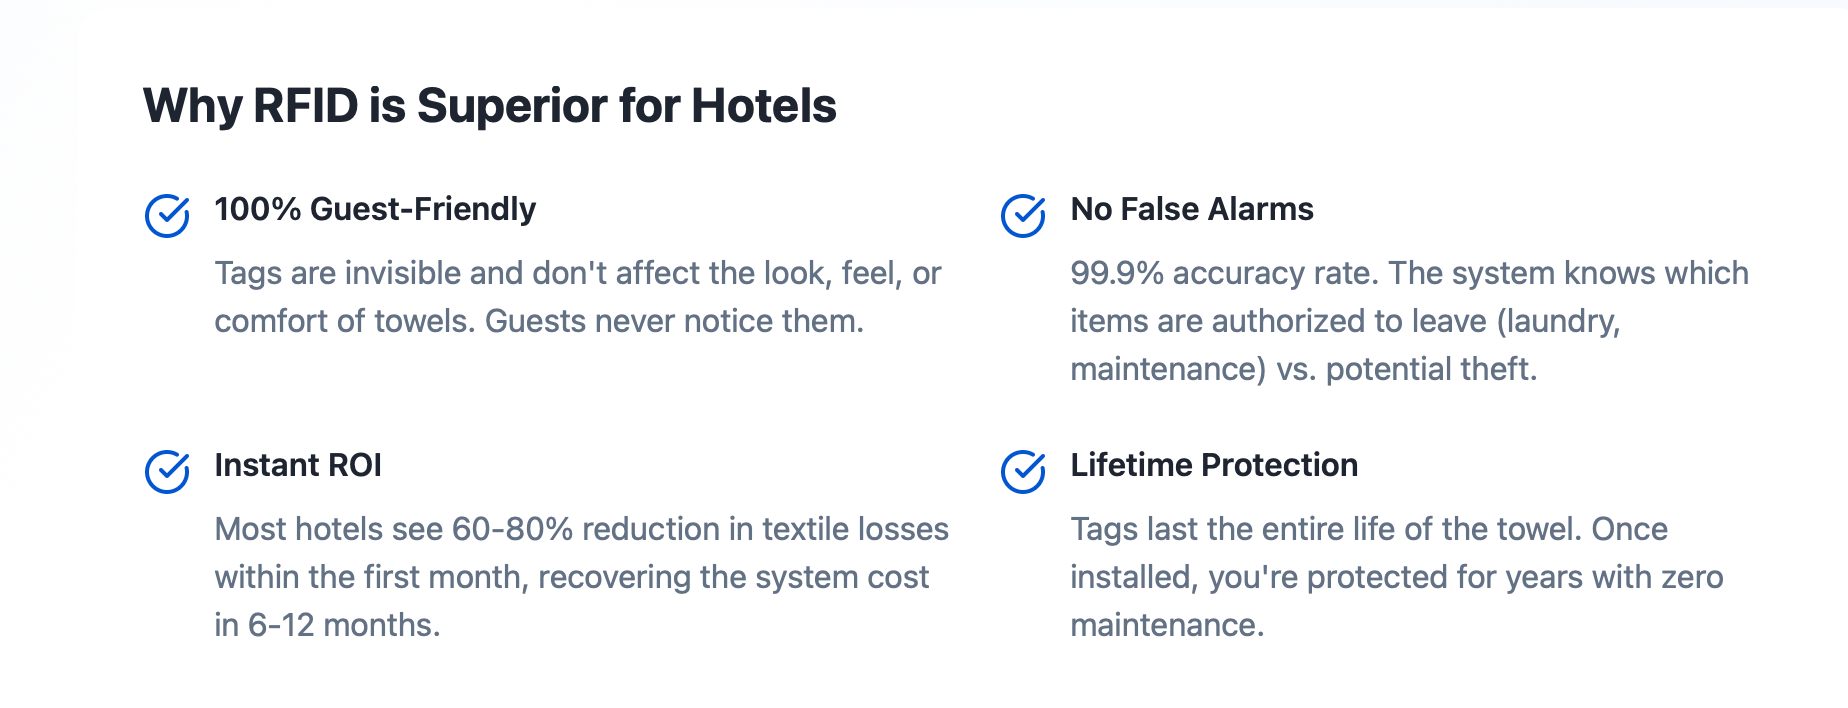1848x708 pixels.
Task: Click the final word "maintenance." under Lifetime Protection
Action: [1167, 625]
